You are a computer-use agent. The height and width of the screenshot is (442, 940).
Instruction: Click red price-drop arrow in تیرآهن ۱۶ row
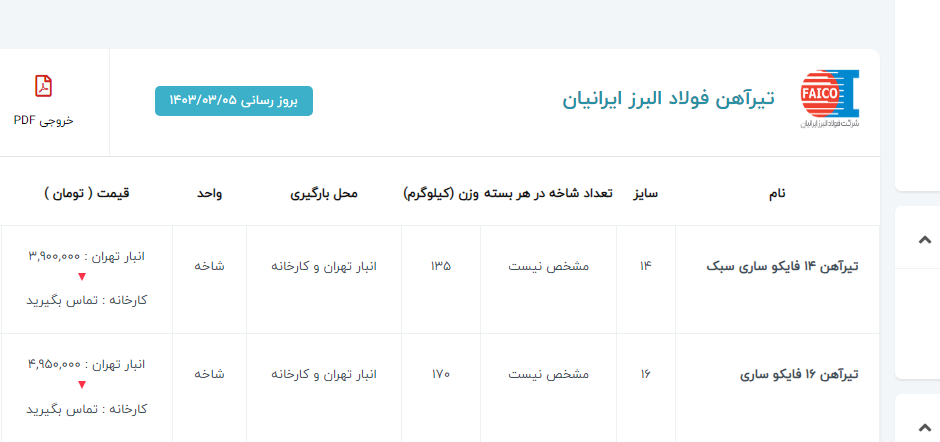click(x=82, y=385)
